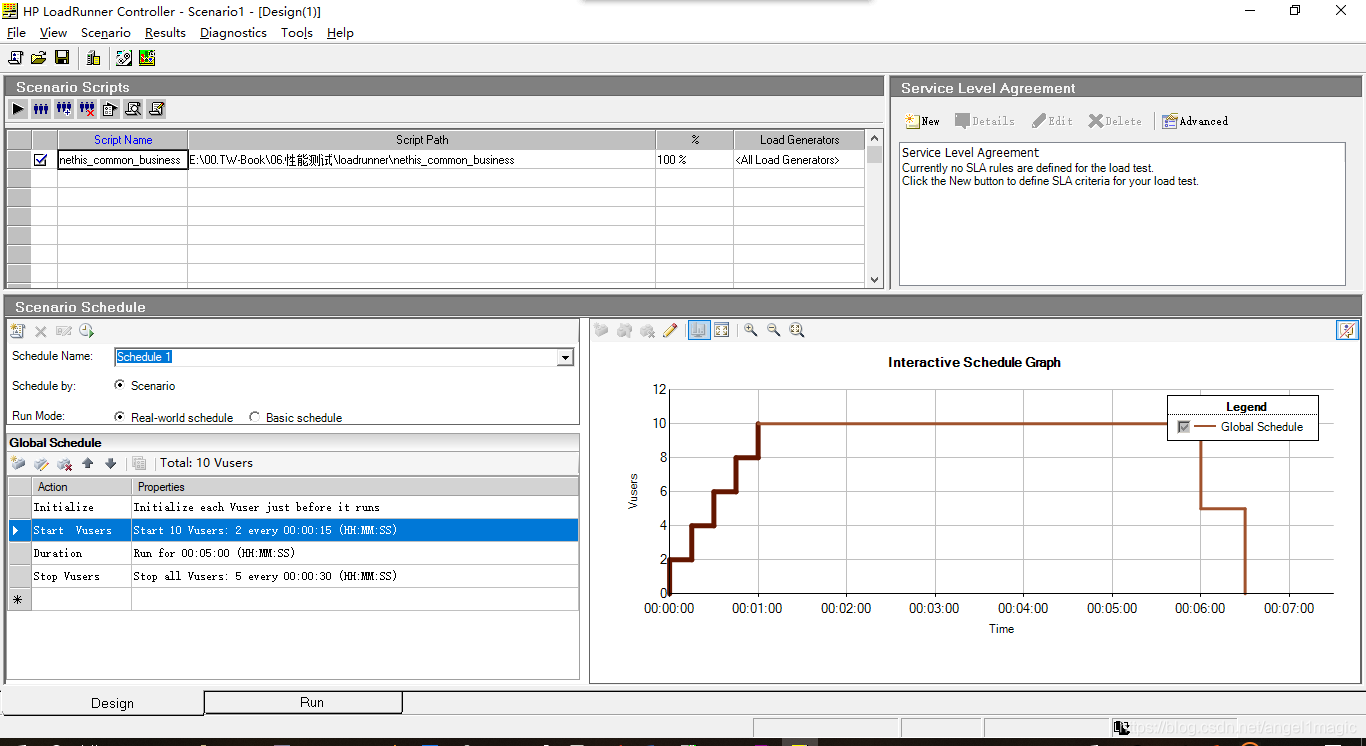Screen dimensions: 1366x746
Task: Zoom in on the schedule graph
Action: [x=750, y=330]
